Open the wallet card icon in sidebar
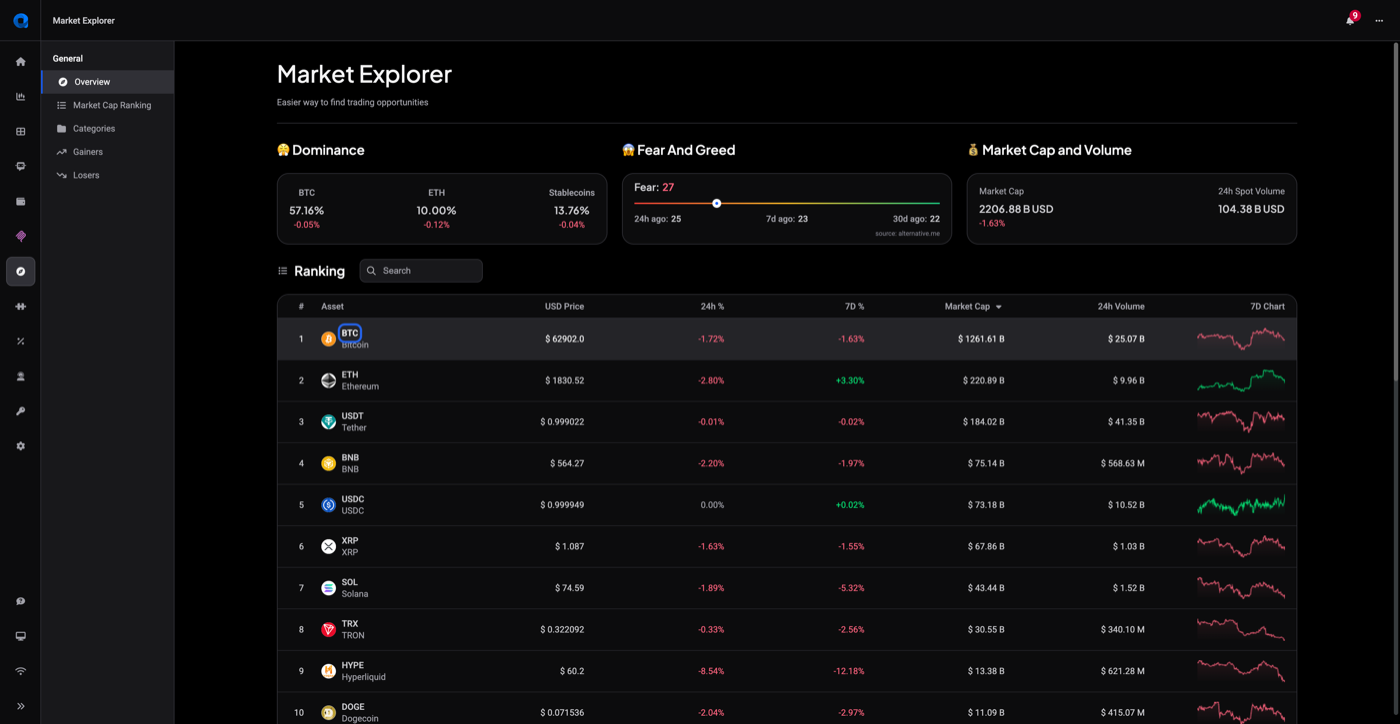 (20, 202)
